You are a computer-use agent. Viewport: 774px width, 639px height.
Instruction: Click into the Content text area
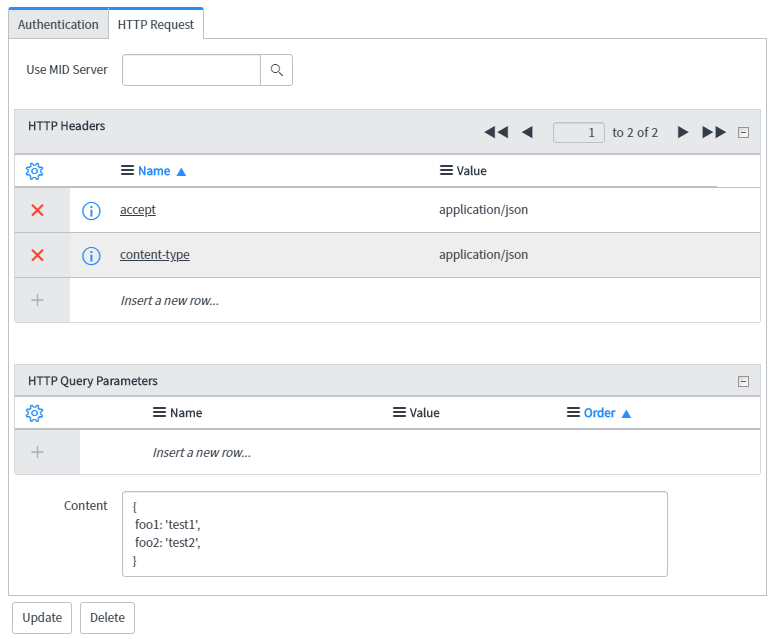[395, 534]
